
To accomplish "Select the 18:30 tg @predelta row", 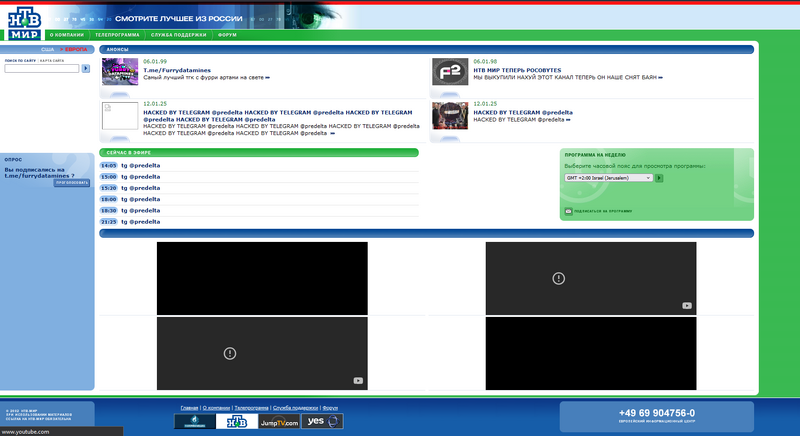I will point(259,210).
